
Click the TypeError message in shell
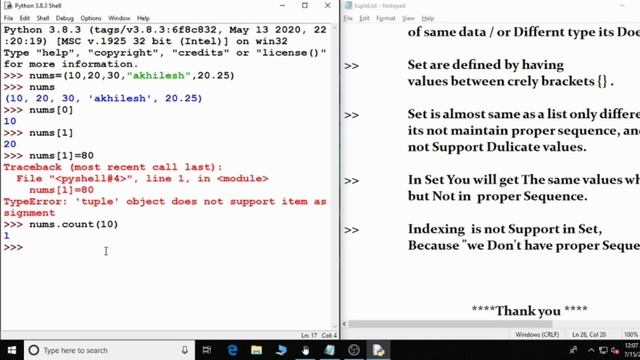[165, 207]
